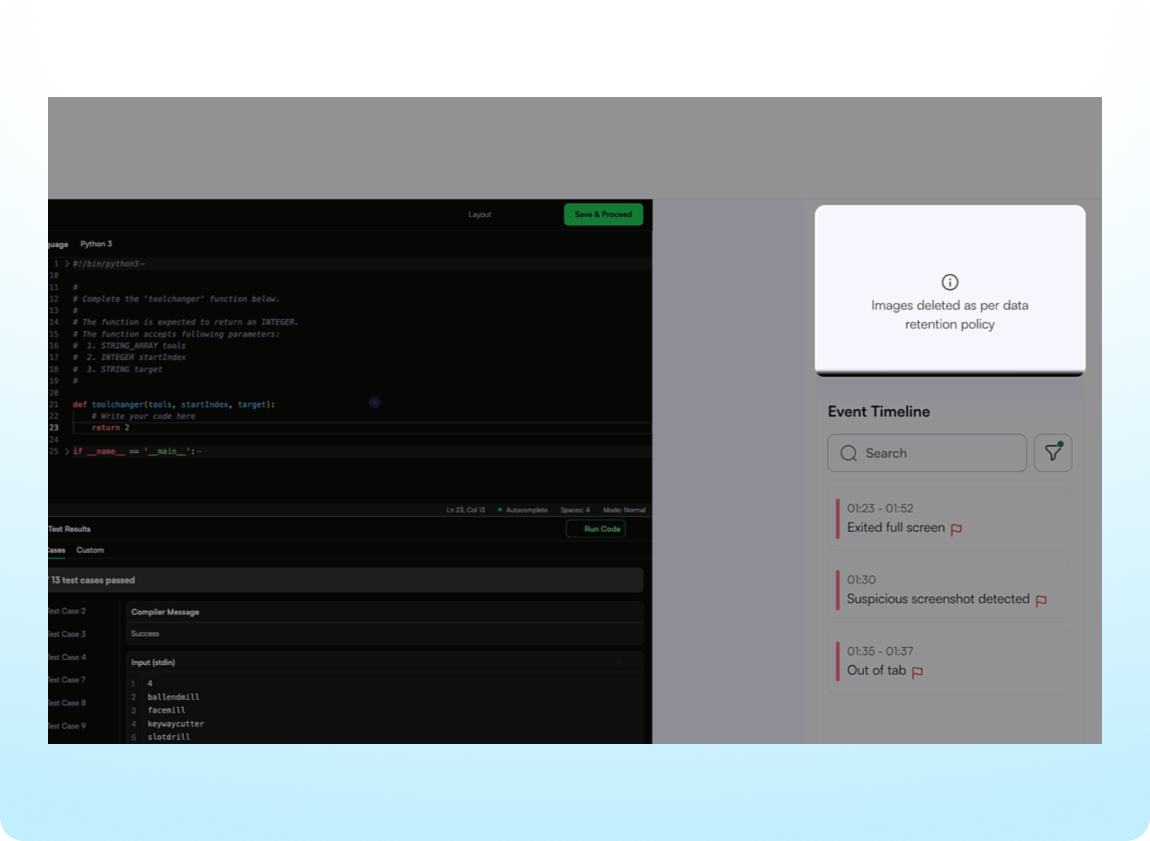Select Test Case 2
The image size is (1150, 841).
67,611
